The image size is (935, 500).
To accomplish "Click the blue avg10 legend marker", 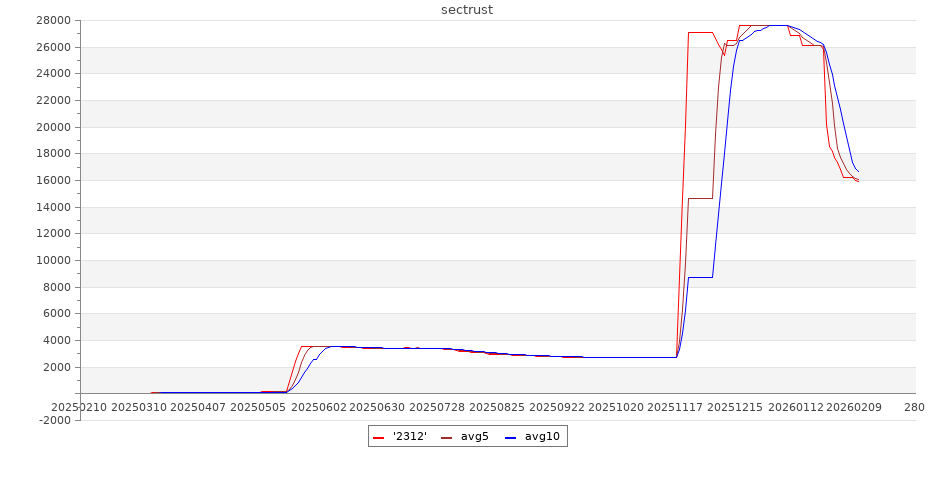I will point(510,437).
